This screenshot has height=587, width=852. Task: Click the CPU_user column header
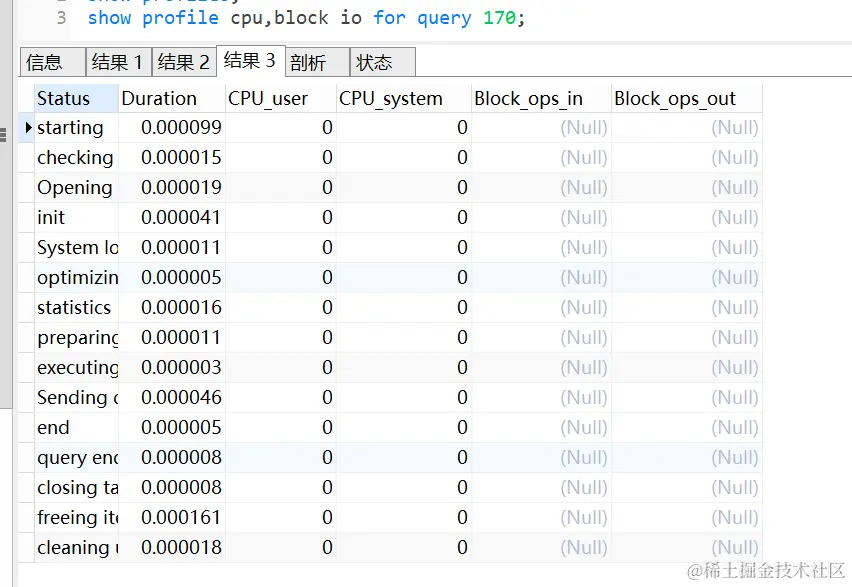pos(281,98)
